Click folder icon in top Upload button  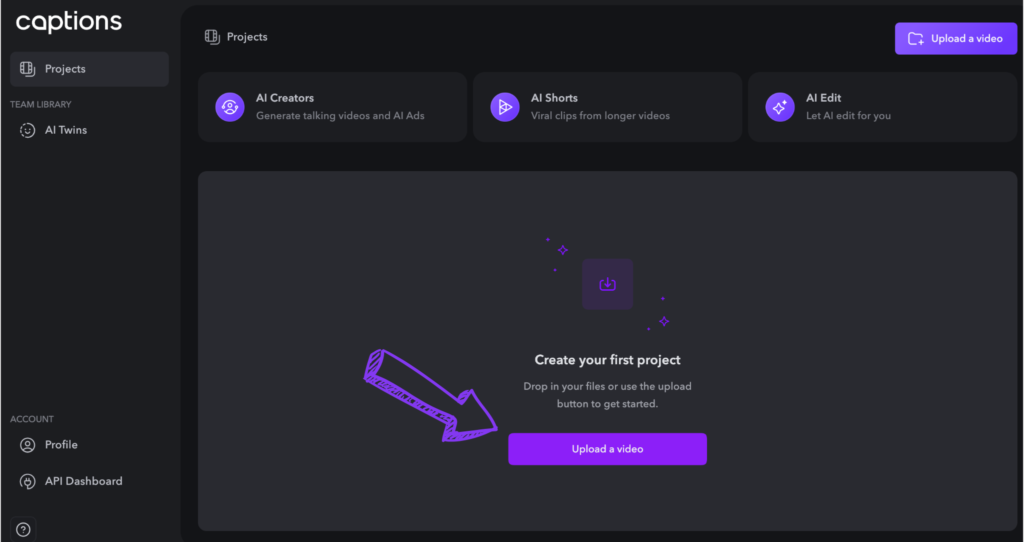point(916,39)
